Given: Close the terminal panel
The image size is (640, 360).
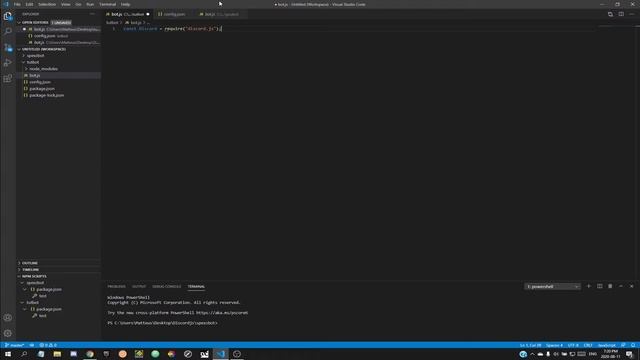Looking at the screenshot, I should [631, 286].
